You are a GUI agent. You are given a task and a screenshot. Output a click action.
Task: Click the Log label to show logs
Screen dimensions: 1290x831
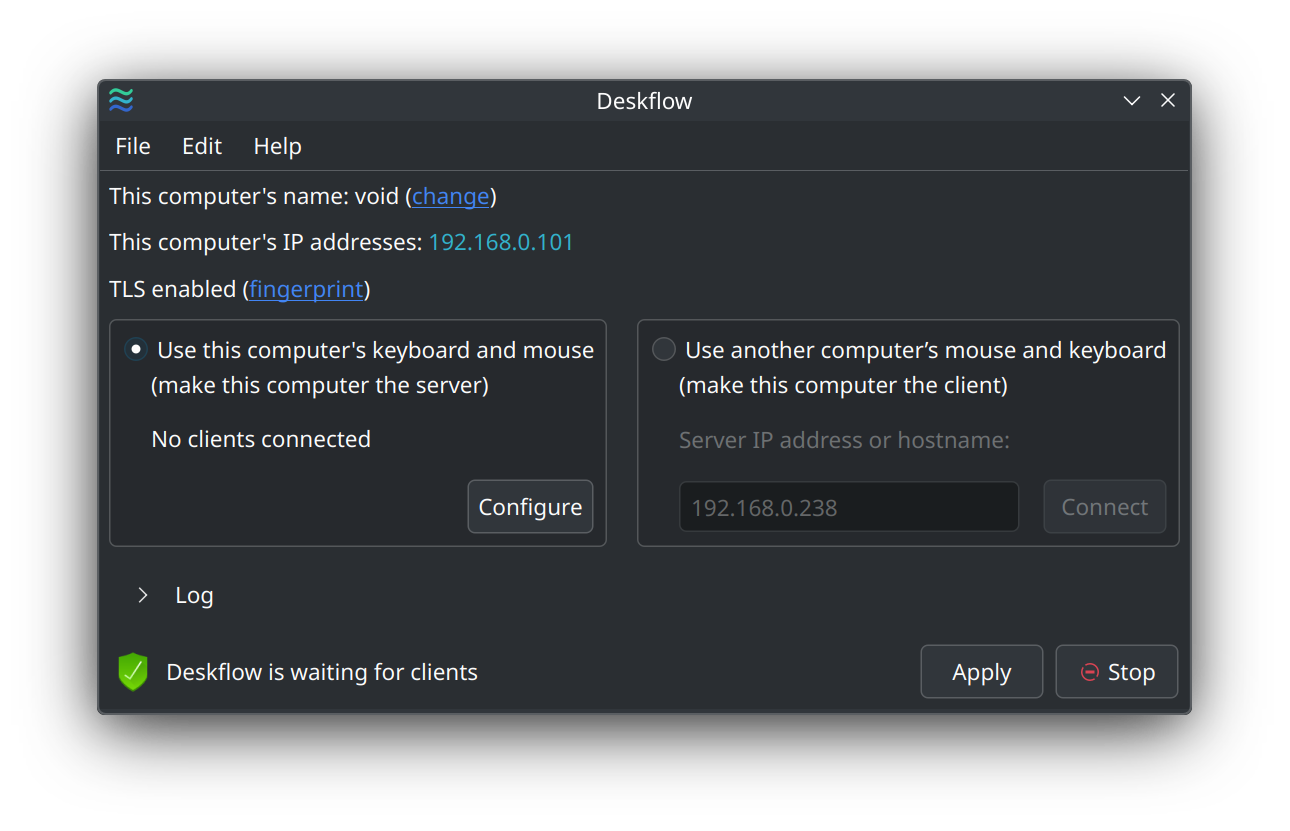[194, 595]
